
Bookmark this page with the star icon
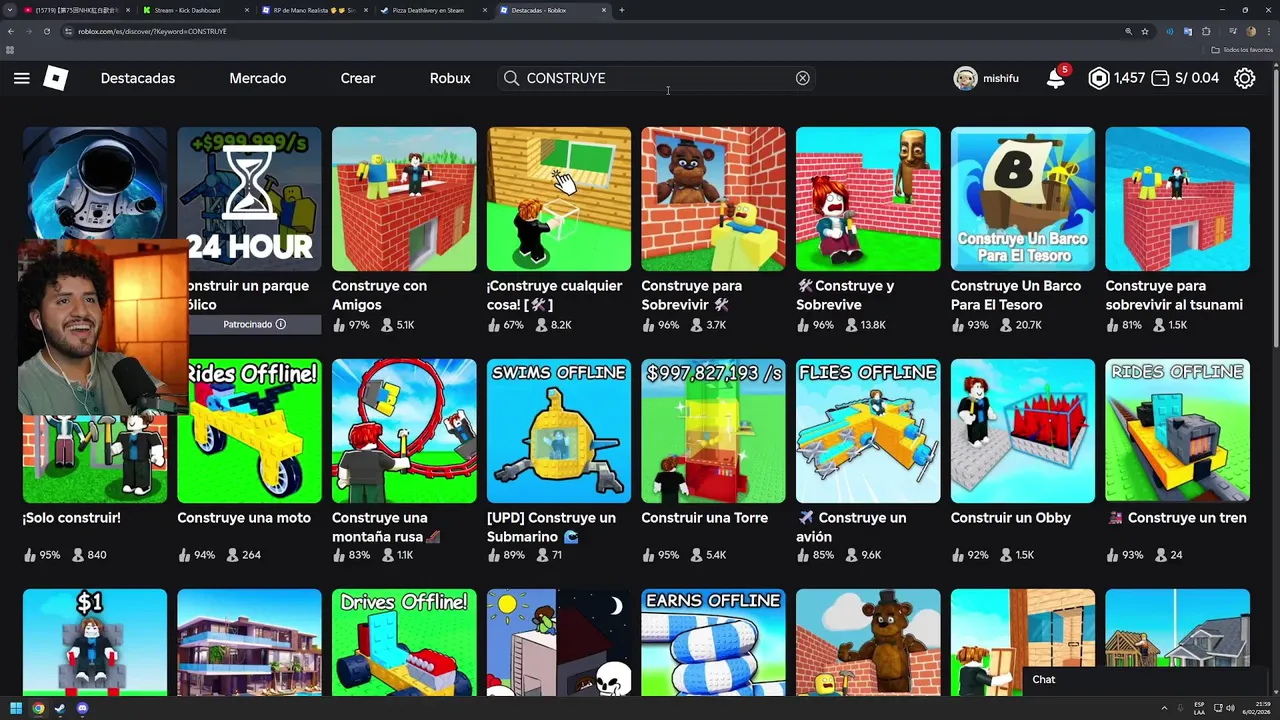click(x=1145, y=31)
